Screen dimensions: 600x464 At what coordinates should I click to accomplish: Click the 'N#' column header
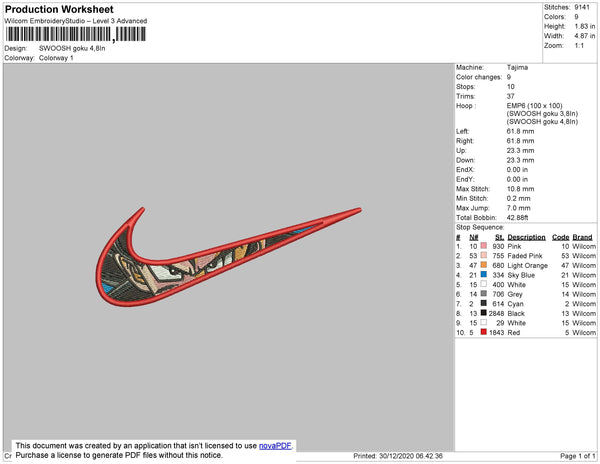(x=474, y=237)
